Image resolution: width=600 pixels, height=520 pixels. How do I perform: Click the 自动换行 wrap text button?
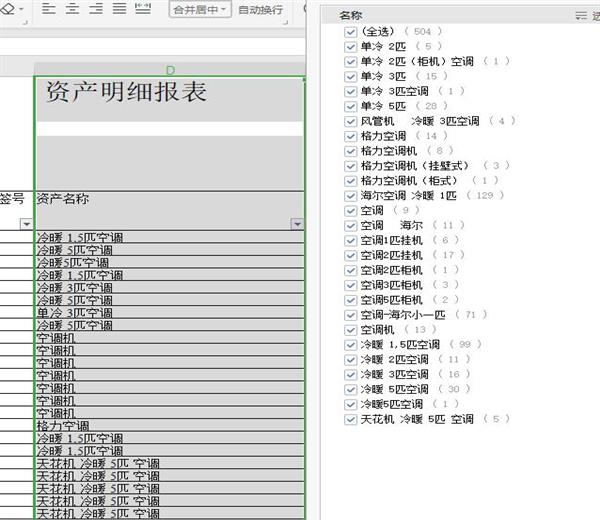[x=259, y=9]
